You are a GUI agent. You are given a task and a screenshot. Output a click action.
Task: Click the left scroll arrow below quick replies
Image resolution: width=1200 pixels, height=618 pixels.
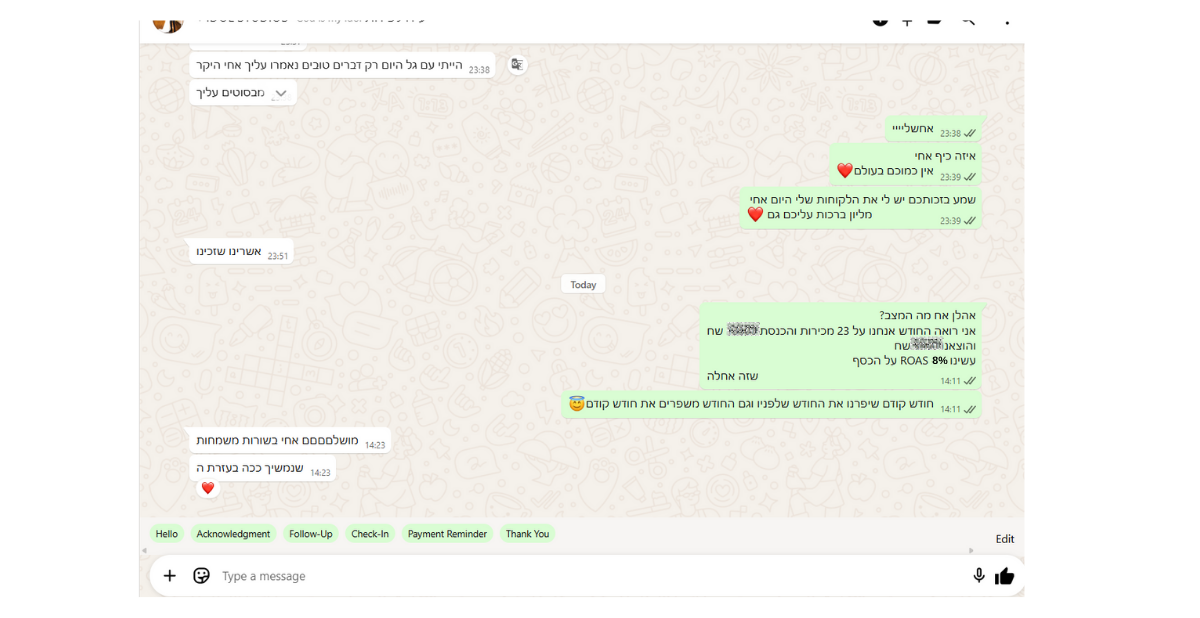coord(144,551)
